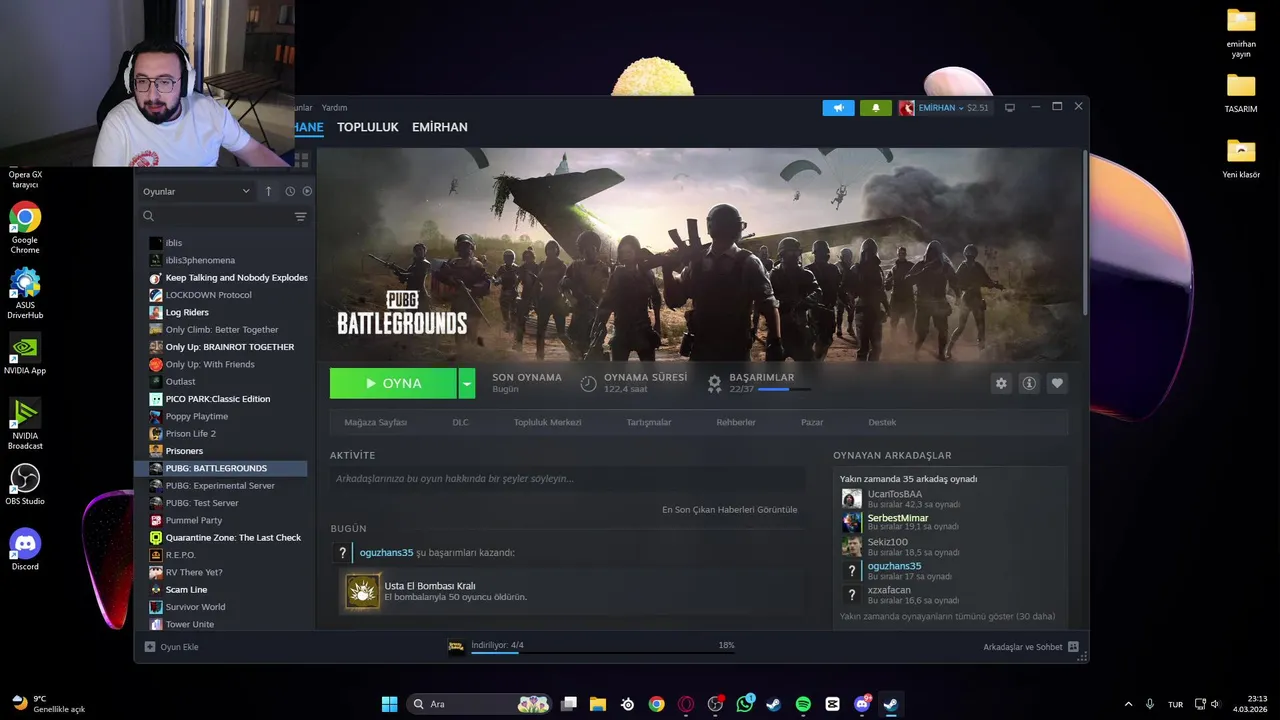Viewport: 1280px width, 720px height.
Task: Open the Tartışmalar tab
Action: coord(649,422)
